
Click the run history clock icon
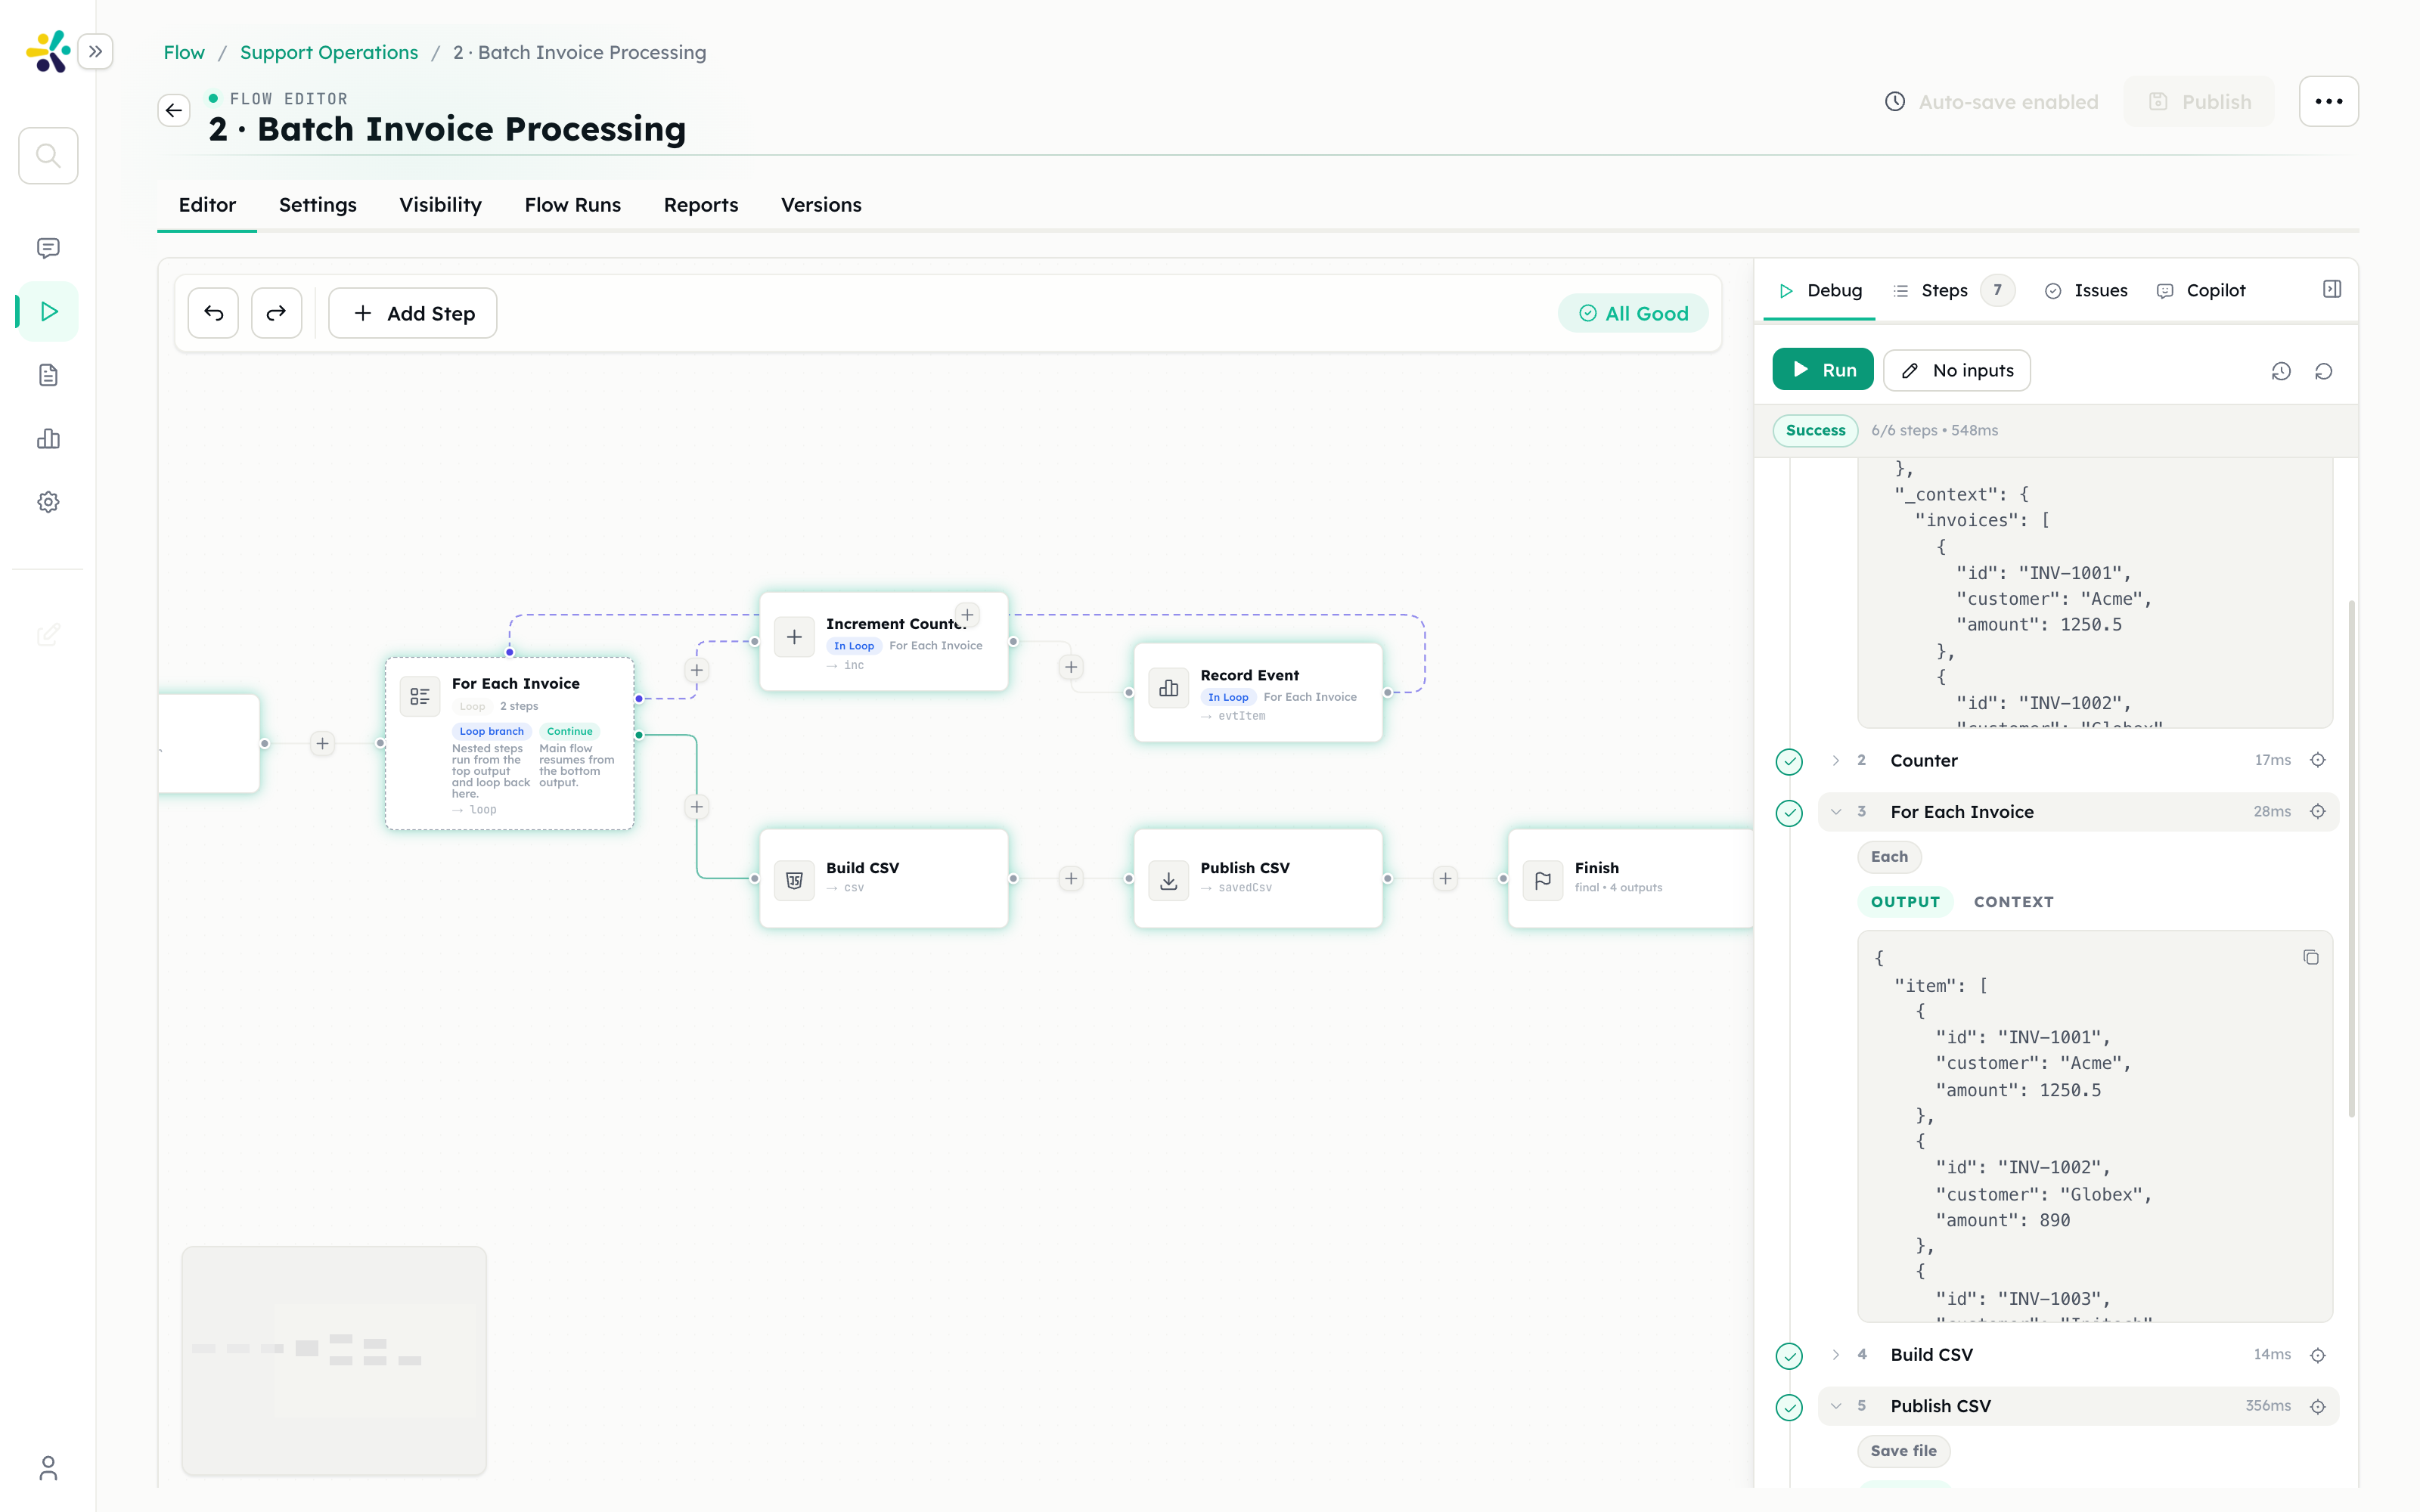(x=2281, y=371)
